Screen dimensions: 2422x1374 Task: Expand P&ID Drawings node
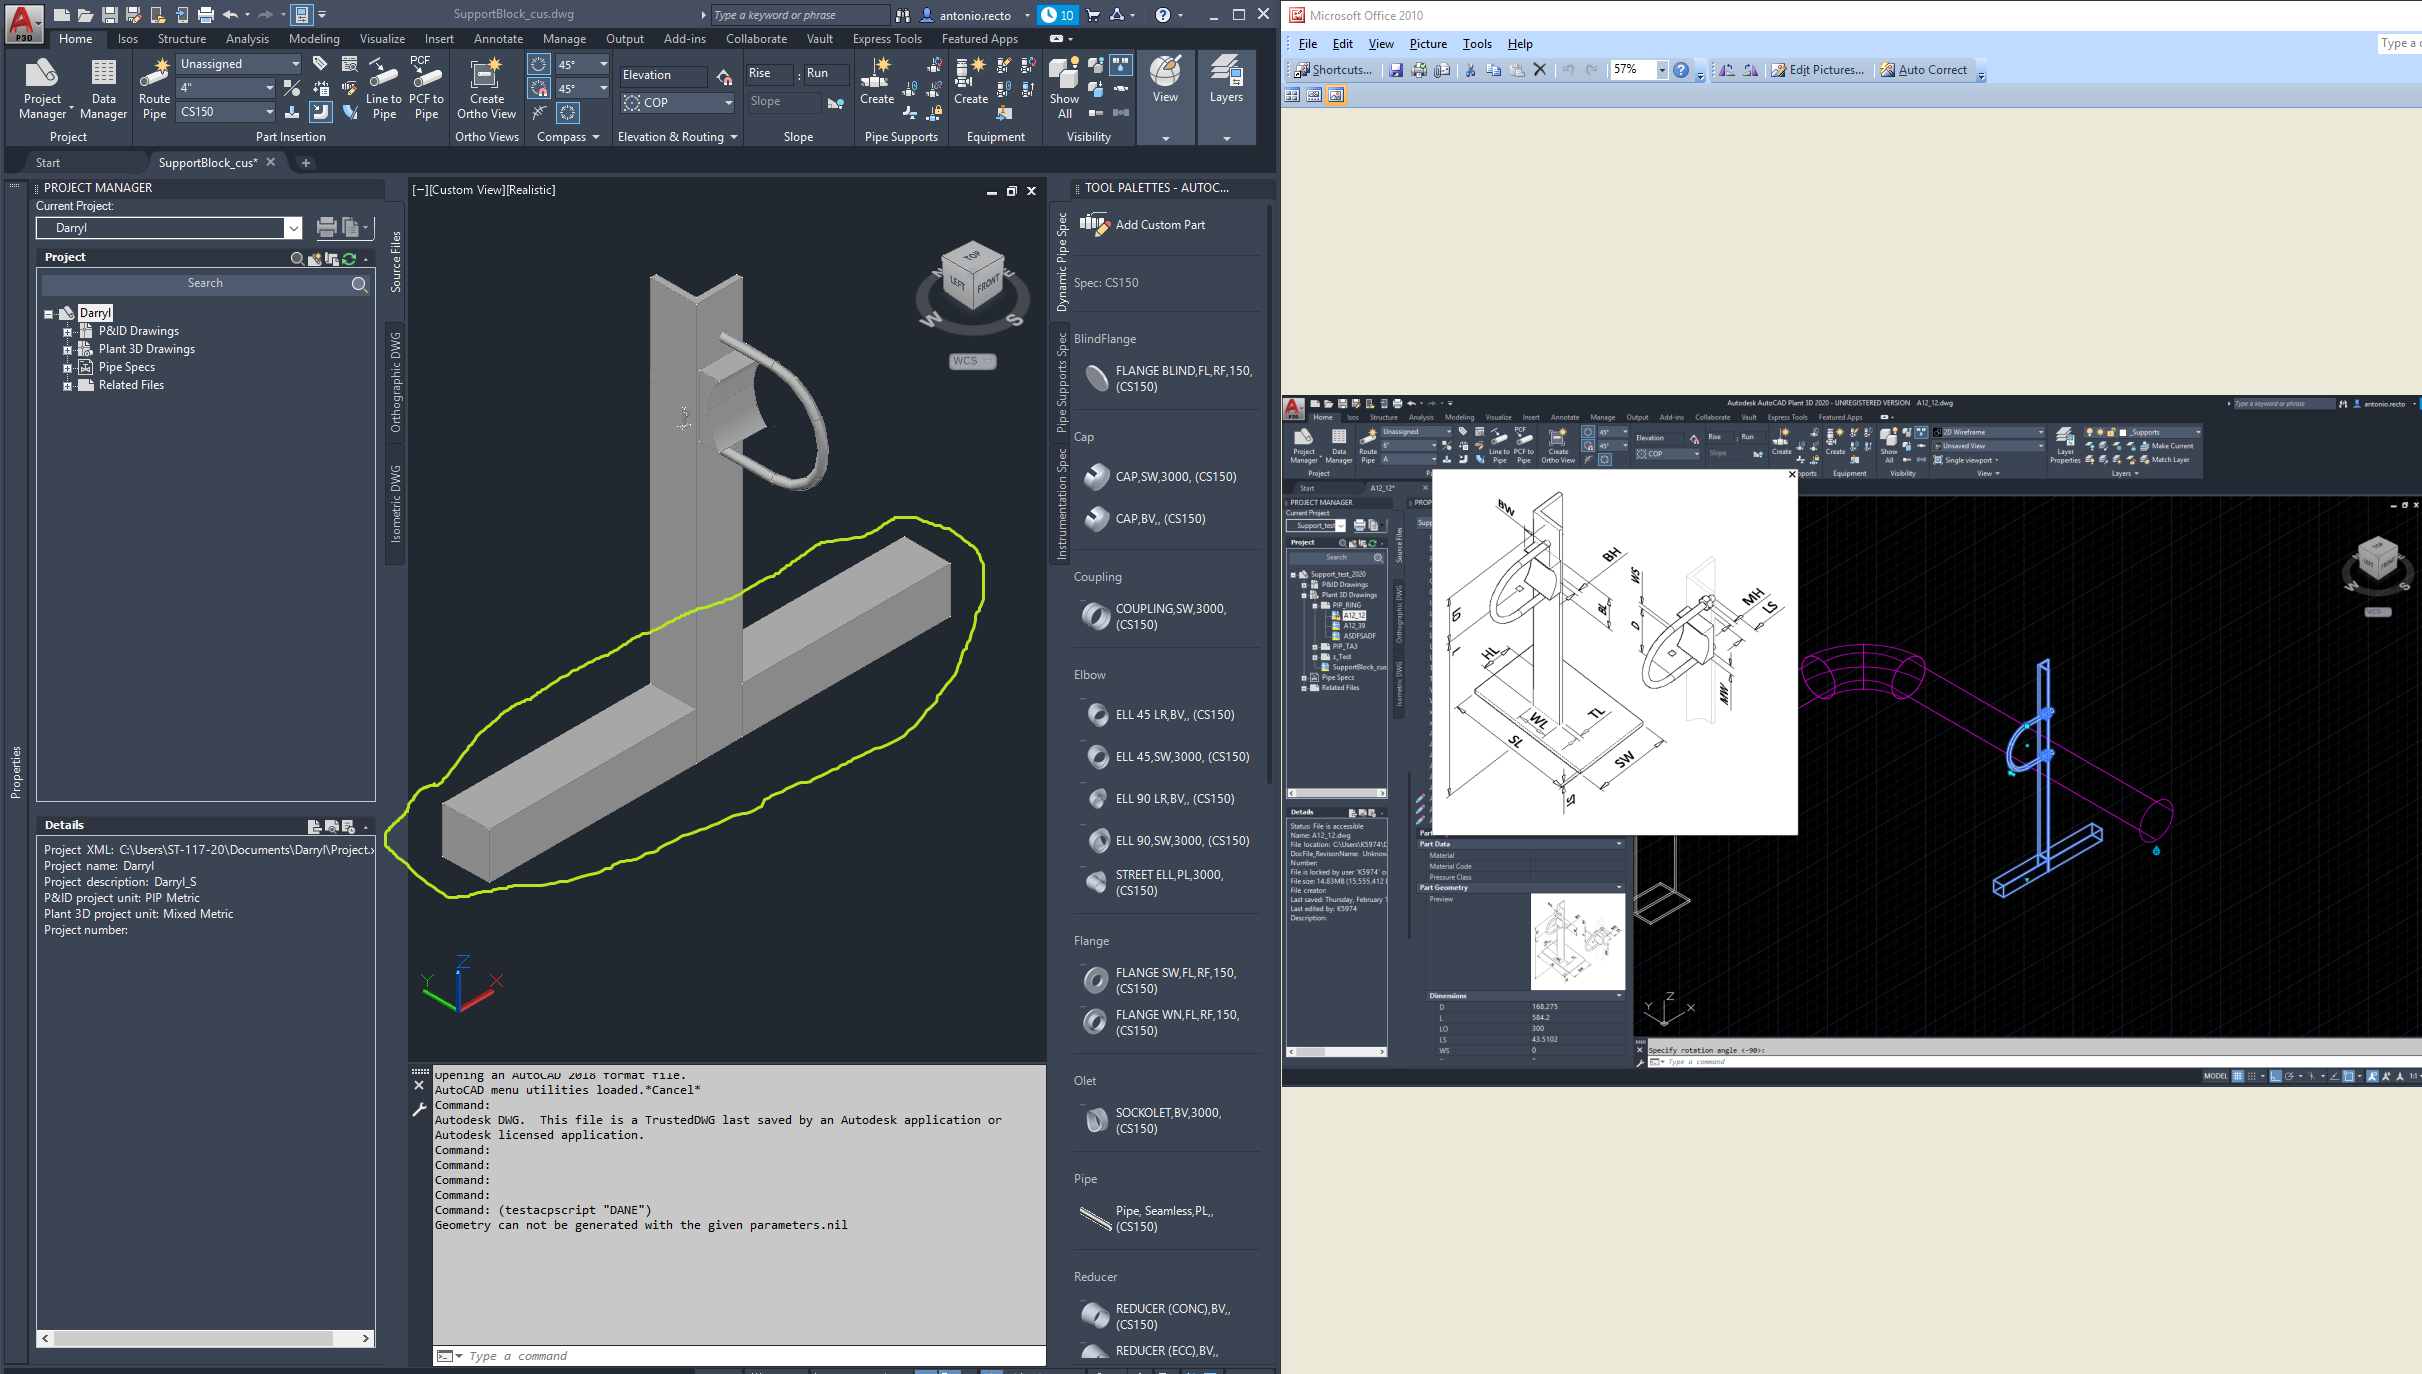click(x=67, y=331)
